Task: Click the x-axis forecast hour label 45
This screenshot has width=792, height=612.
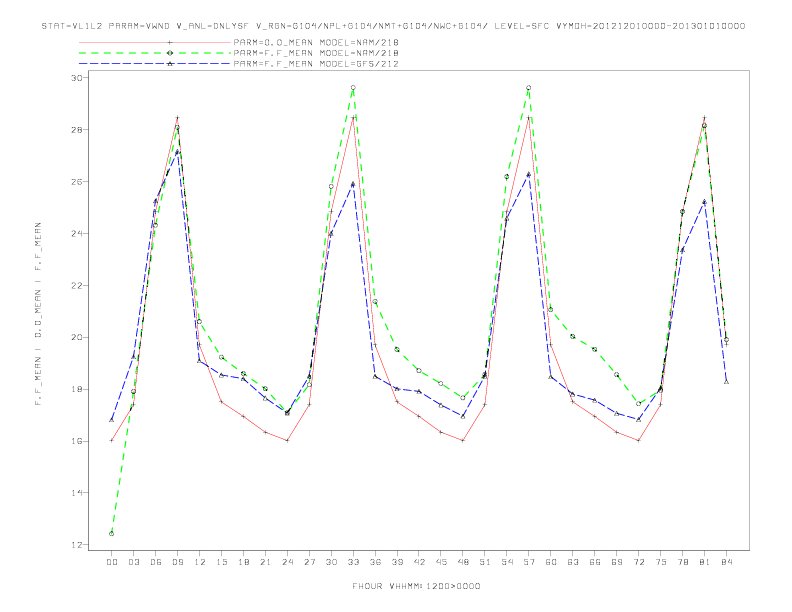Action: coord(441,562)
